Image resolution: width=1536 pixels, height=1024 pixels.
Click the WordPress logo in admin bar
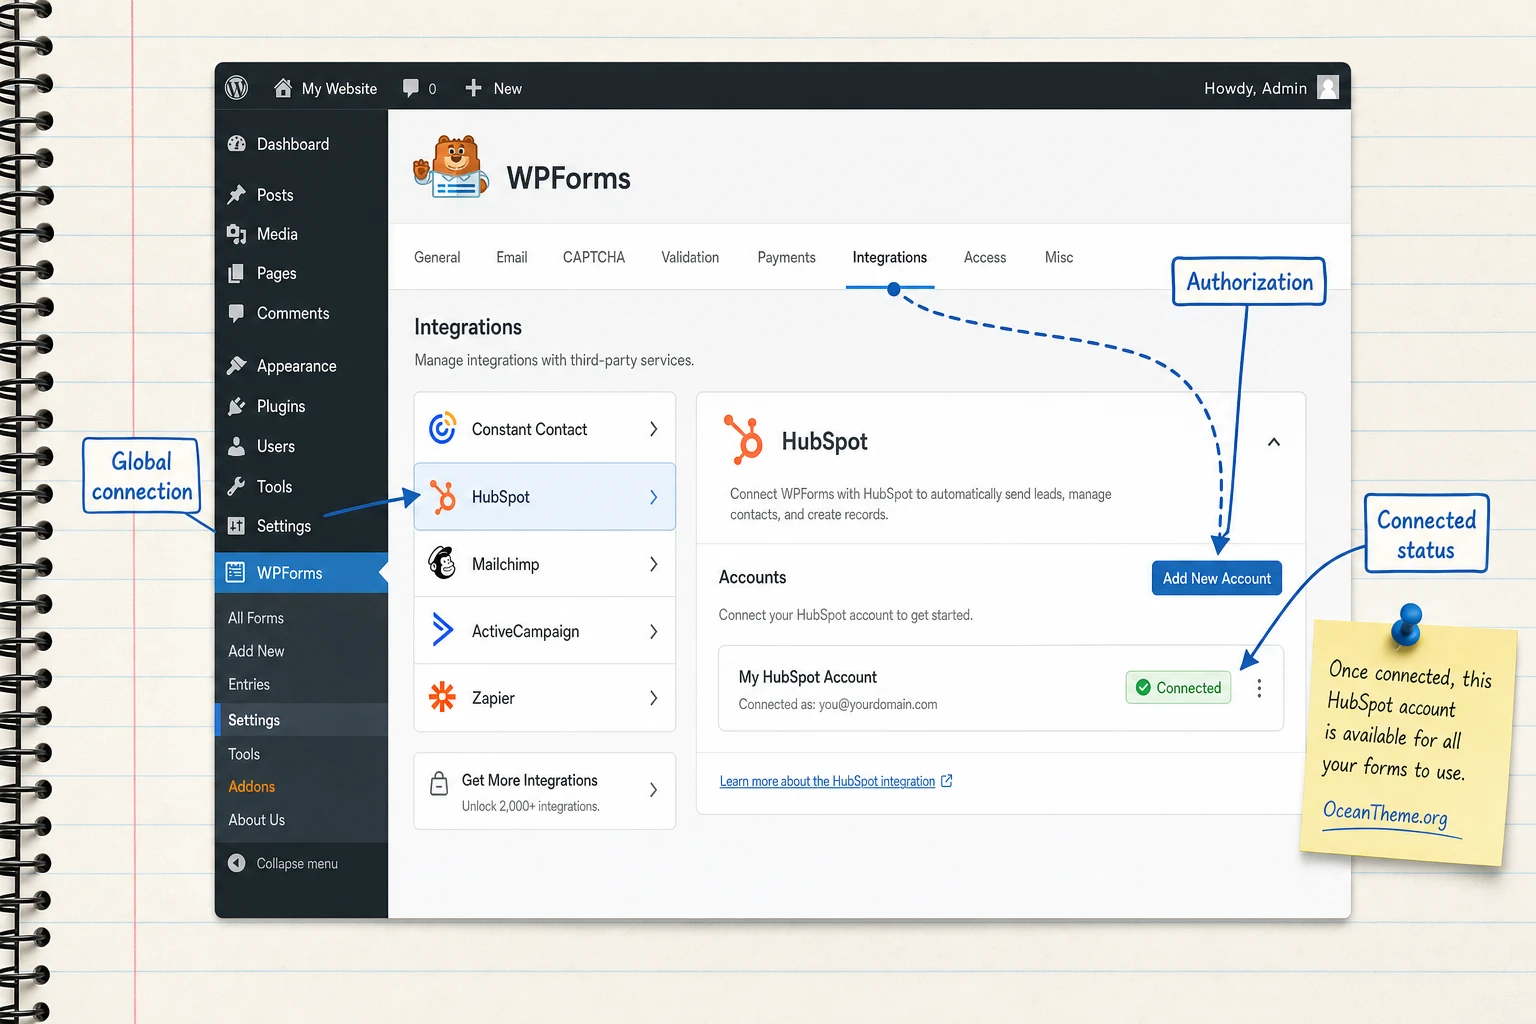click(x=237, y=88)
